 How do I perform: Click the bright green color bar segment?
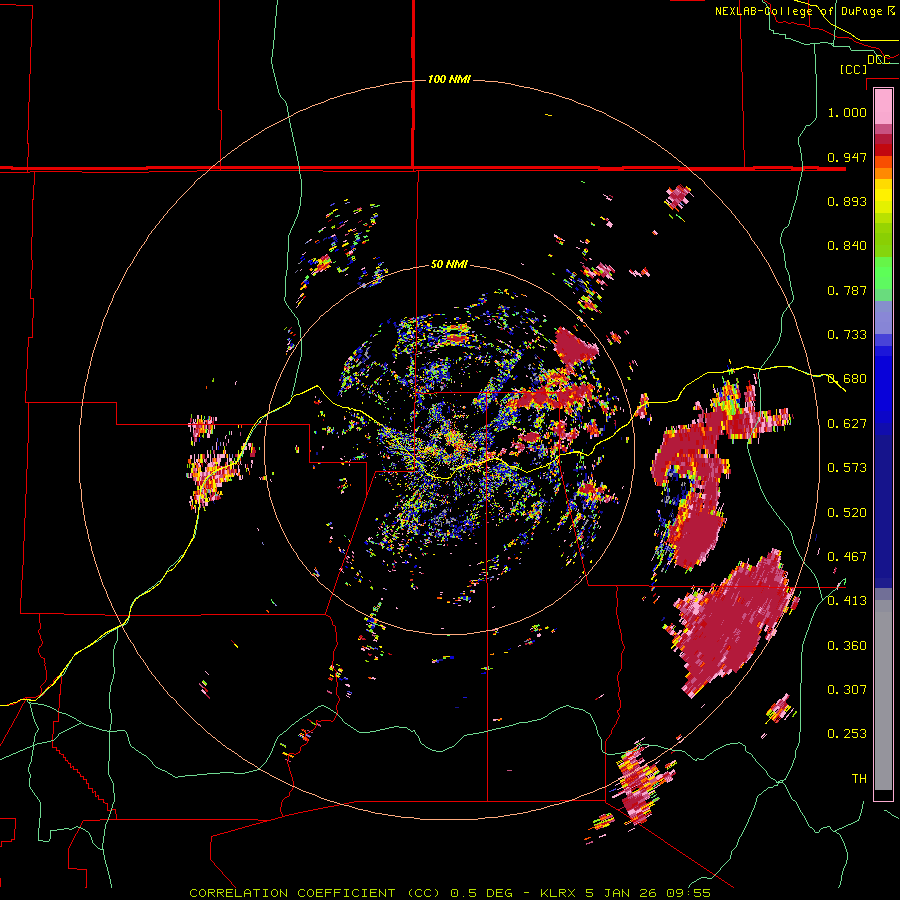[883, 273]
